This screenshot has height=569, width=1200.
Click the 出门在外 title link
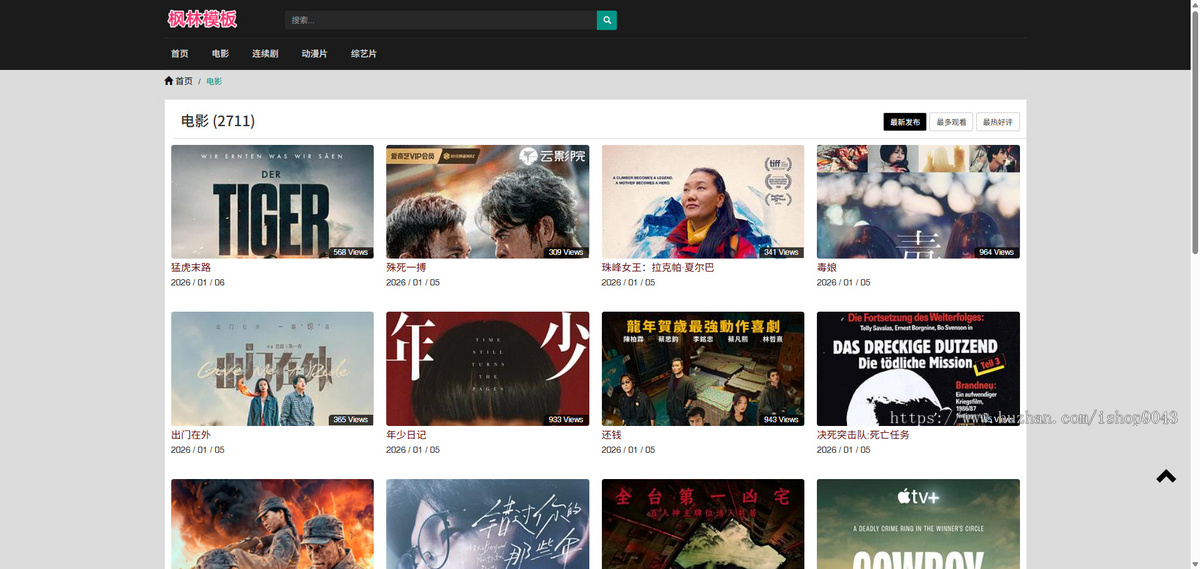191,435
